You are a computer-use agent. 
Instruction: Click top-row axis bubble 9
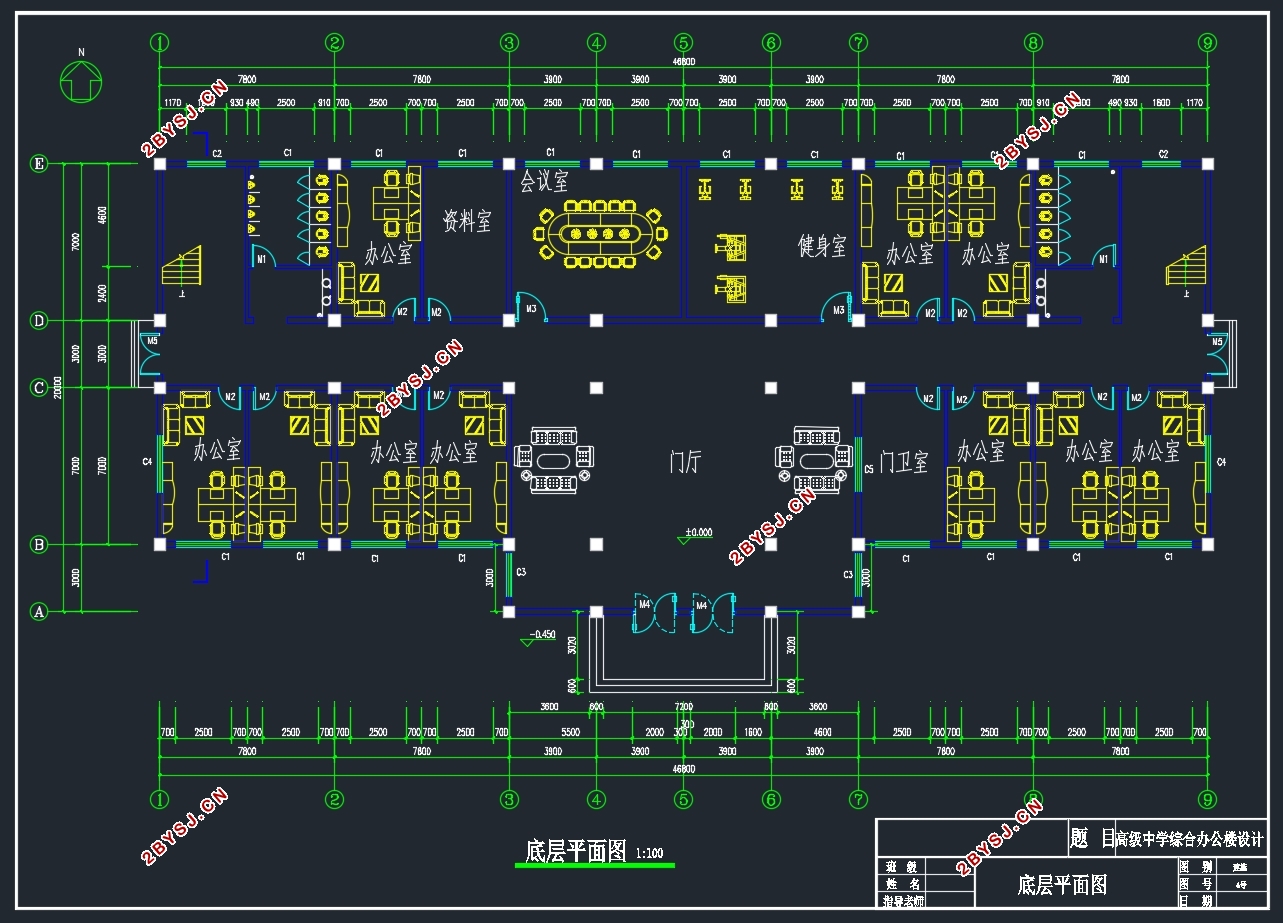[x=1208, y=42]
